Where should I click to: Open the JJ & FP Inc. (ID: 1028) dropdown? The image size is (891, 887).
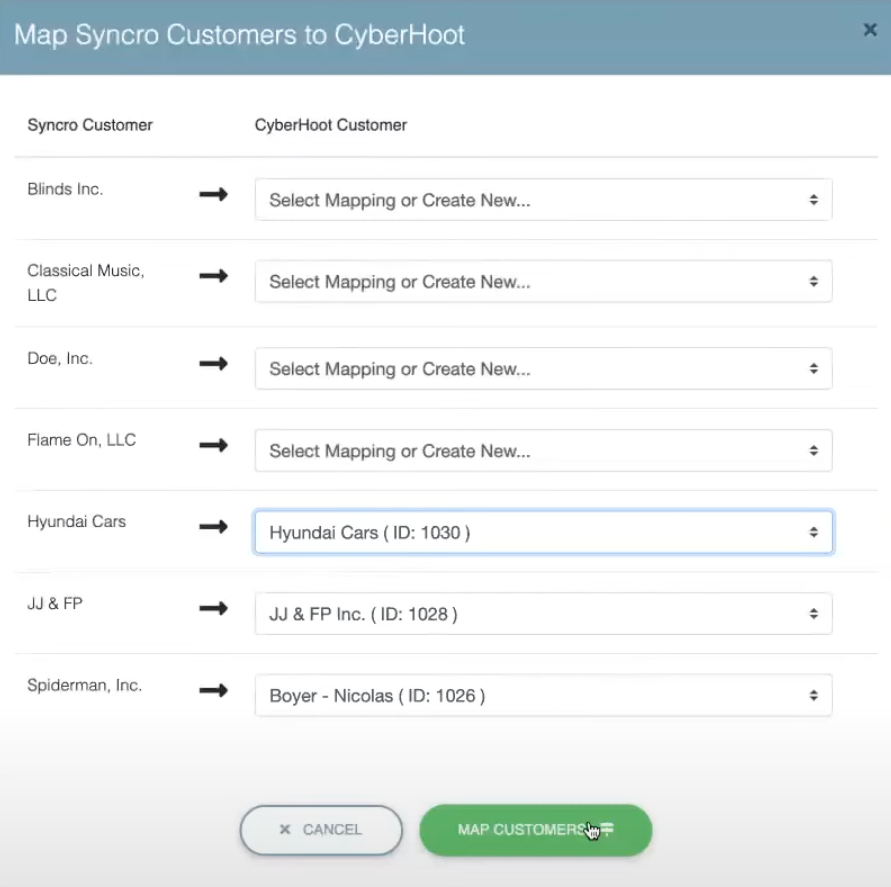pyautogui.click(x=543, y=614)
